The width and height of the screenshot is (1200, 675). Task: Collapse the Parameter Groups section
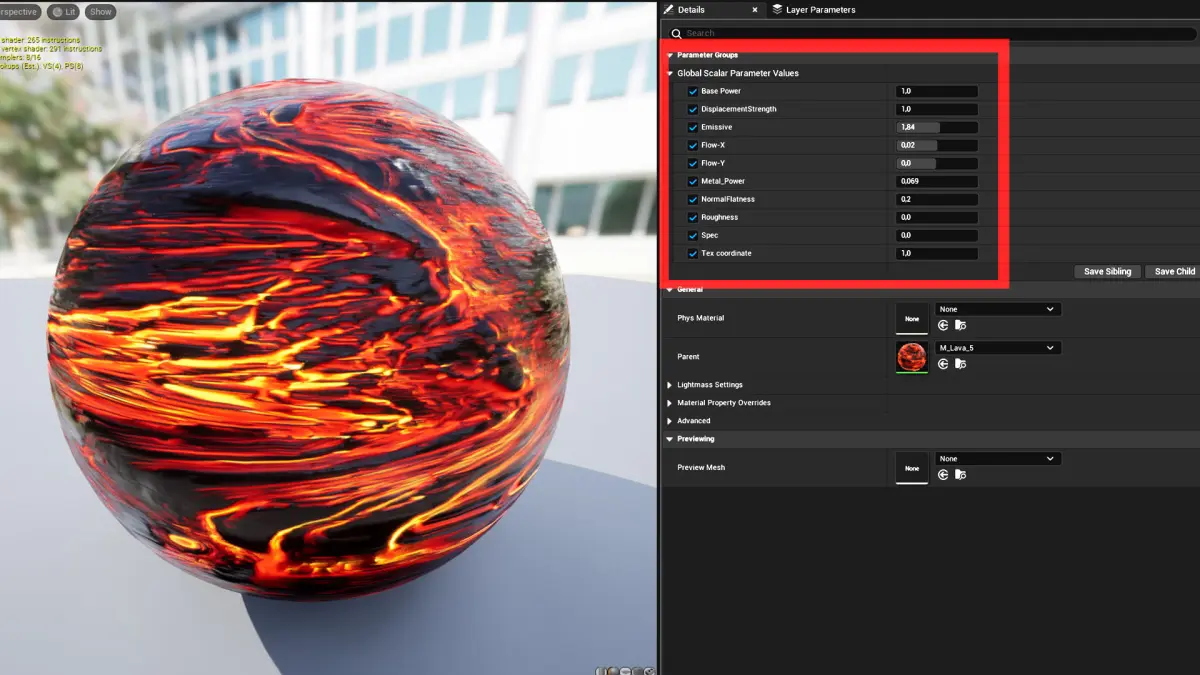tap(670, 55)
